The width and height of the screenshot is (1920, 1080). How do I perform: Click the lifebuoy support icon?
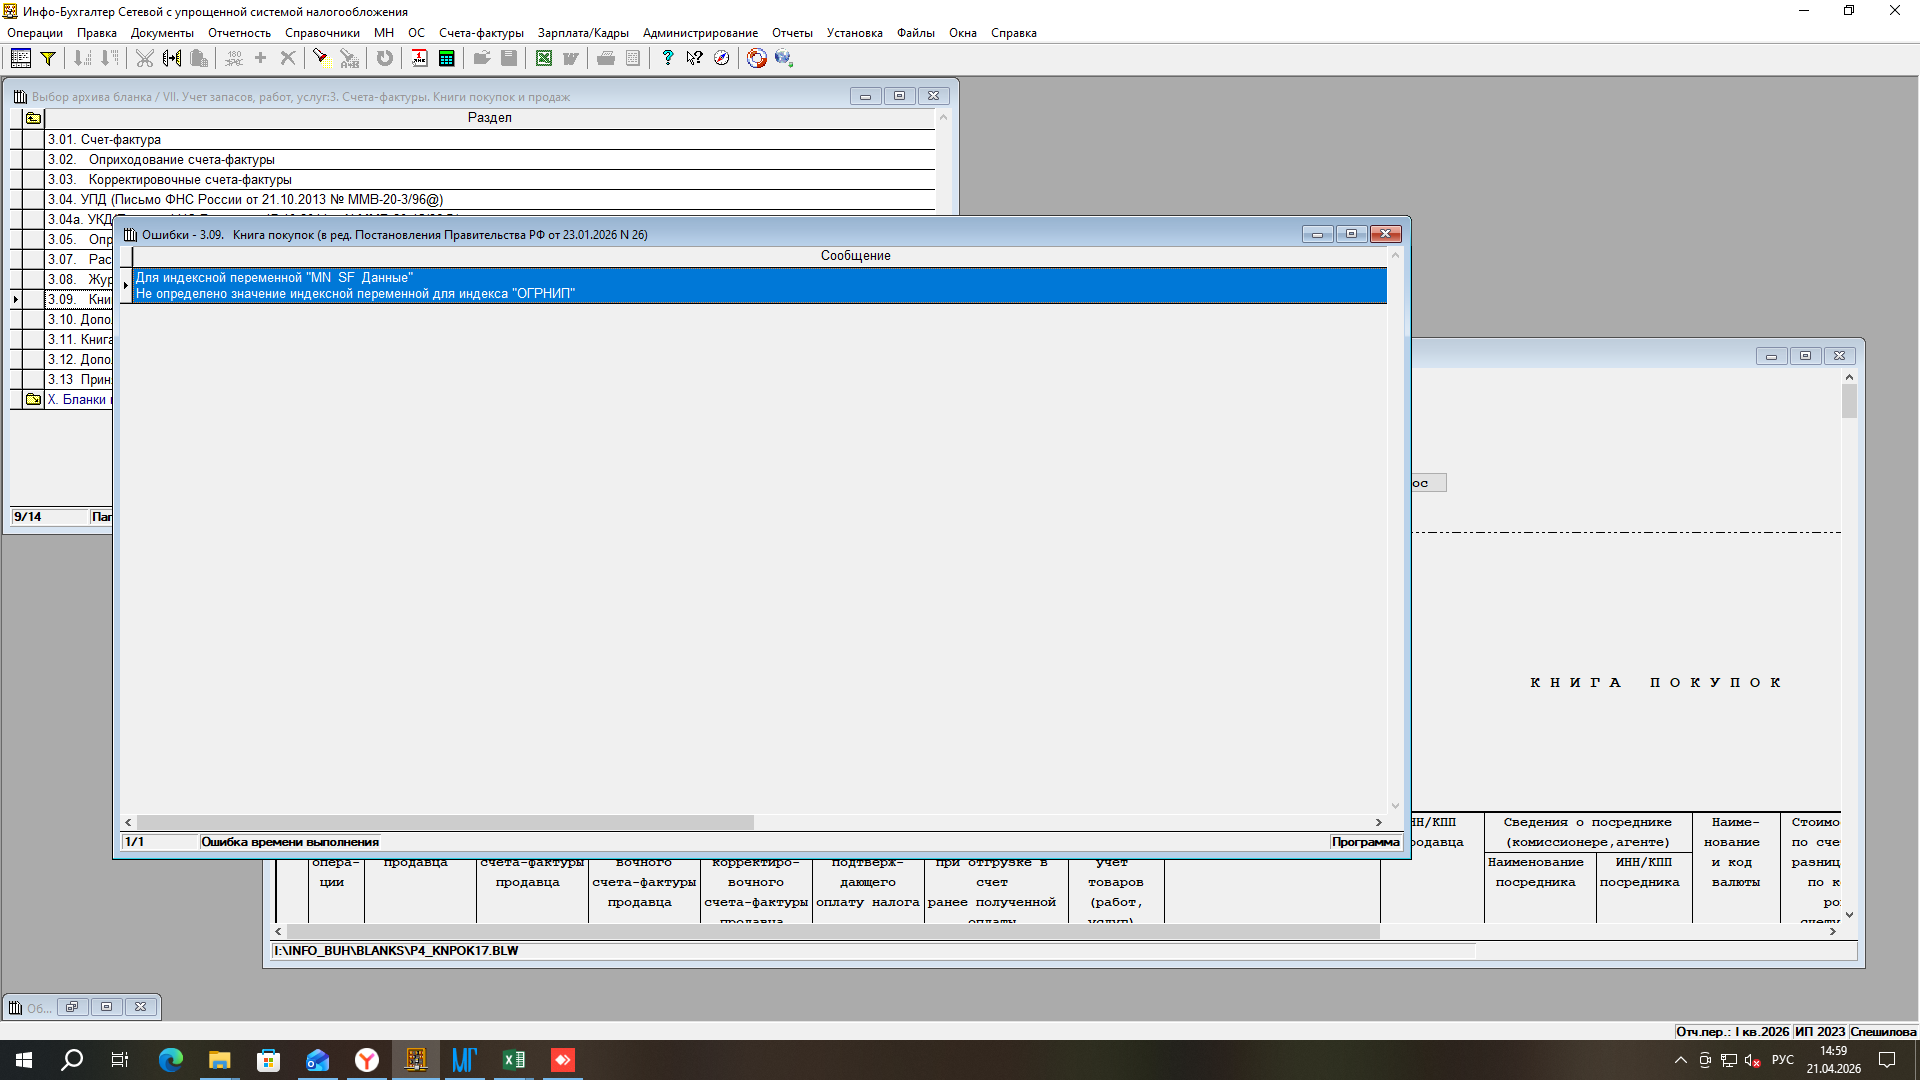(x=757, y=58)
